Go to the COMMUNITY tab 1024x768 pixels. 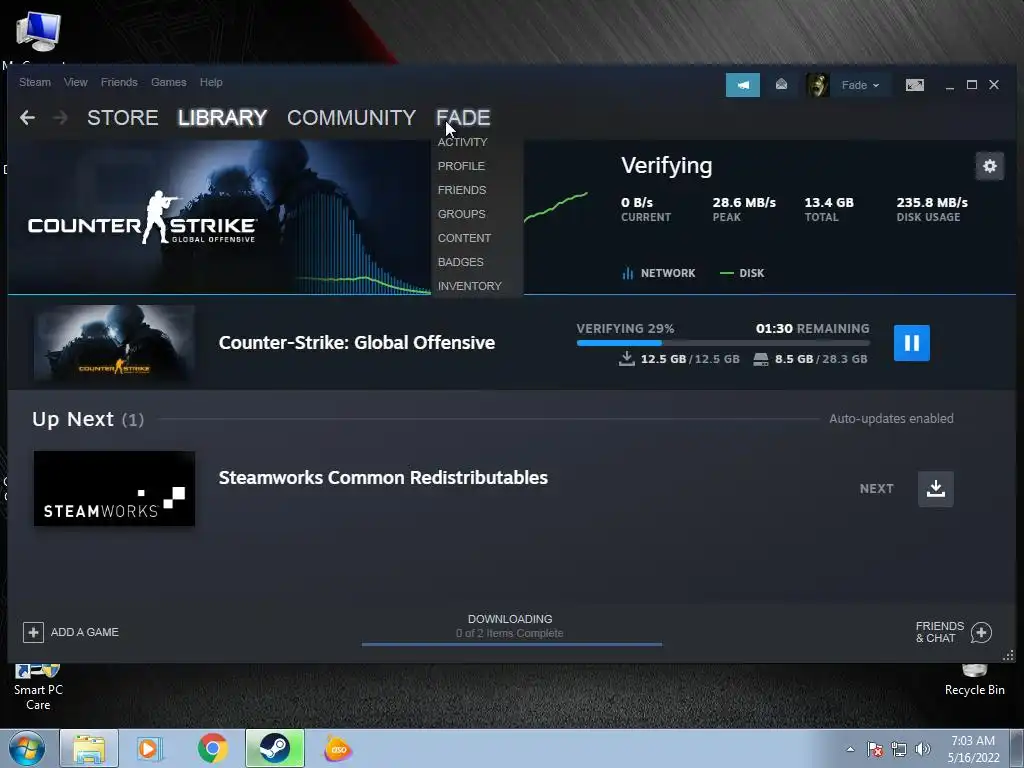coord(351,118)
